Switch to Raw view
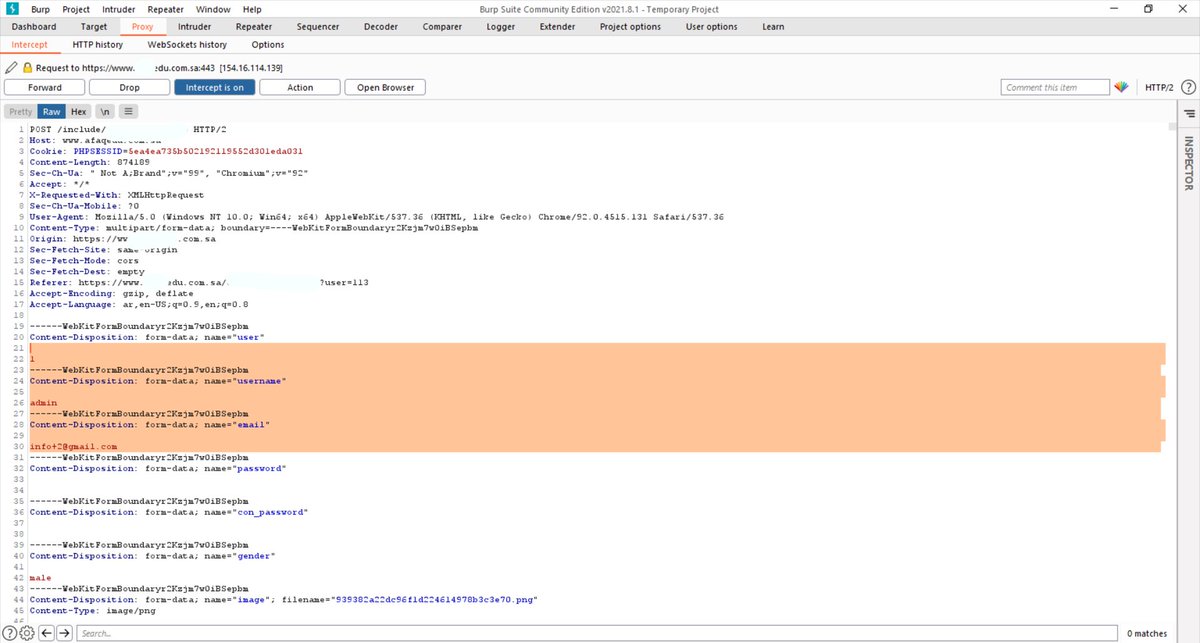This screenshot has width=1200, height=643. coord(51,111)
